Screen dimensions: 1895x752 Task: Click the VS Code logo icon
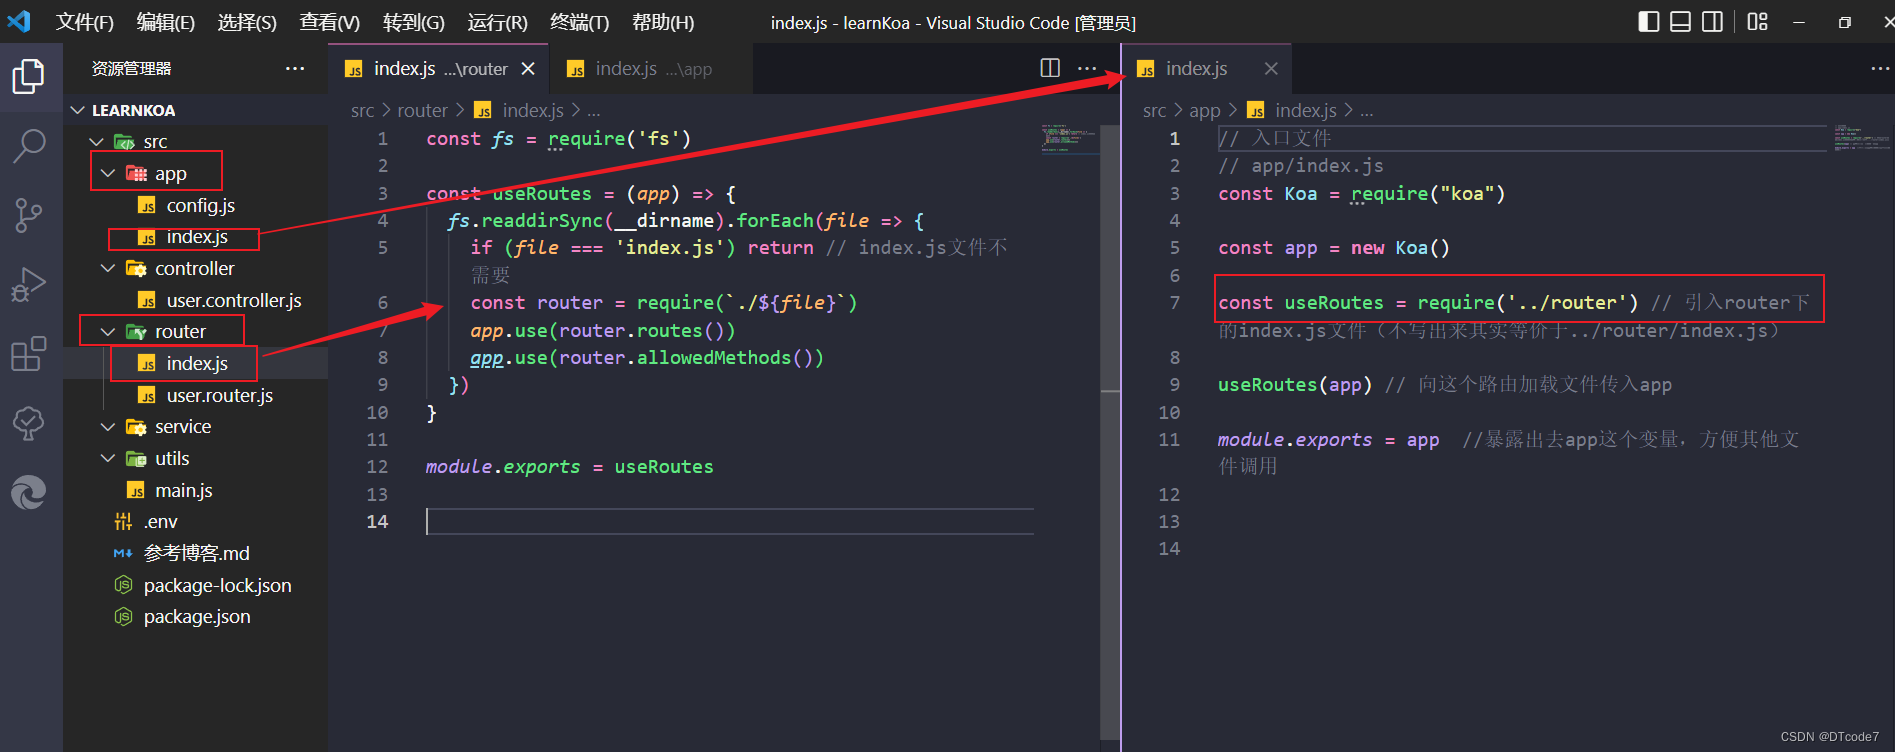(x=19, y=21)
